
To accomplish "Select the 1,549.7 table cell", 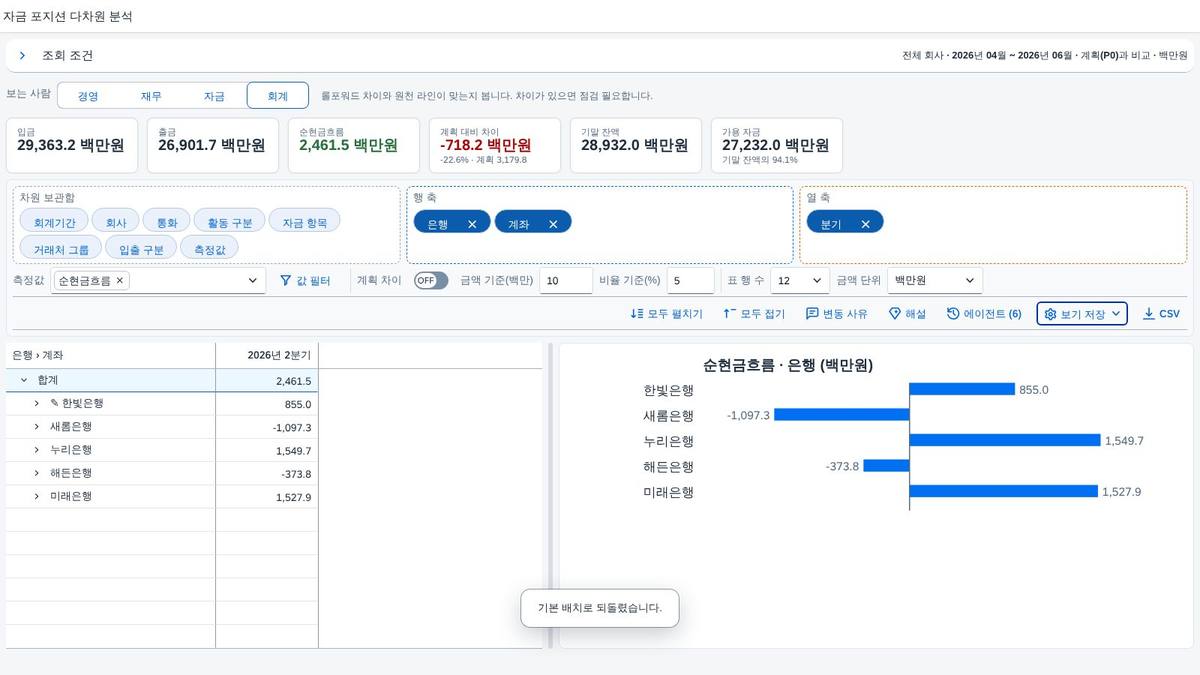I will click(267, 451).
